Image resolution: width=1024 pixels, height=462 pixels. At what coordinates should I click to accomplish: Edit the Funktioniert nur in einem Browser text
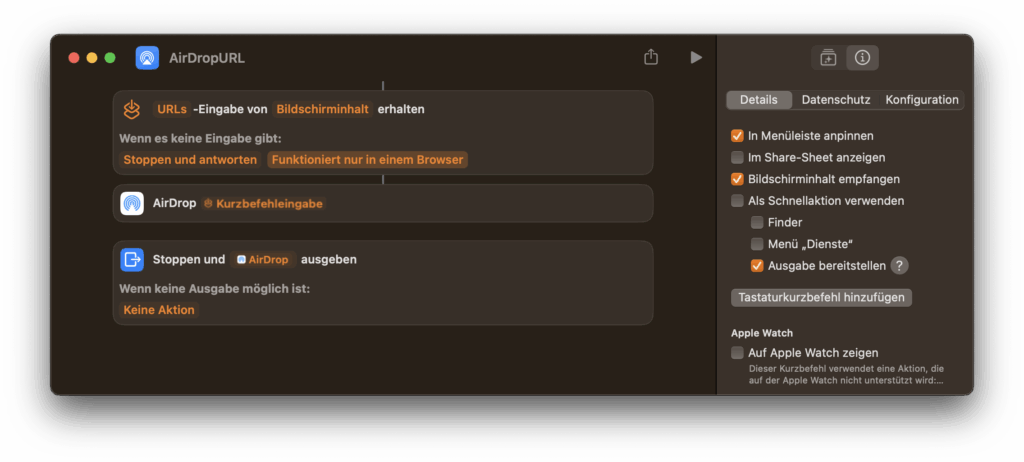click(368, 159)
